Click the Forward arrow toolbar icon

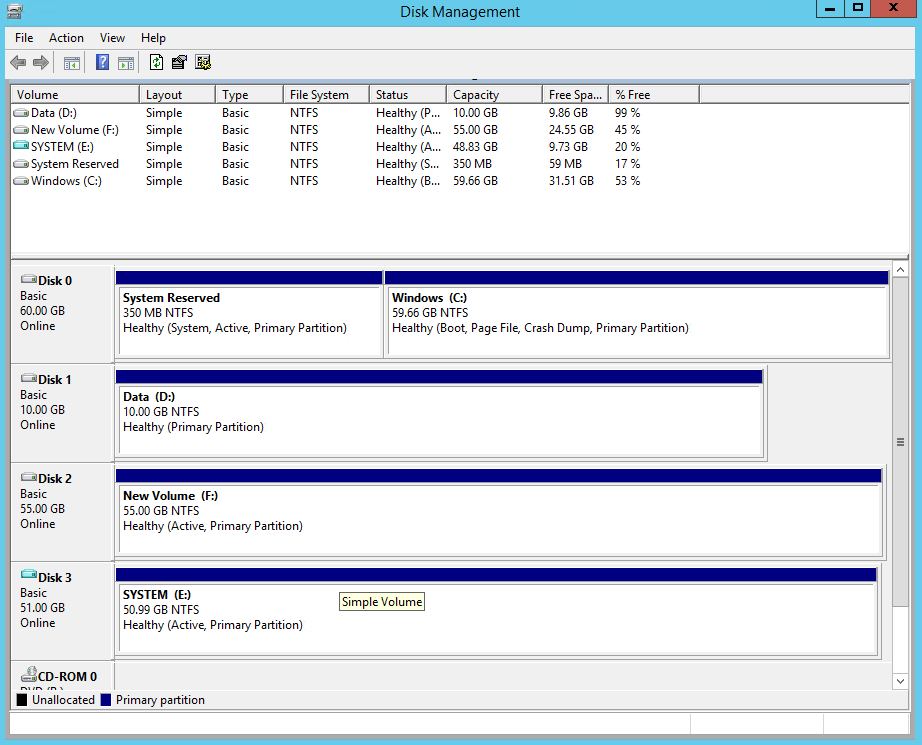coord(41,63)
